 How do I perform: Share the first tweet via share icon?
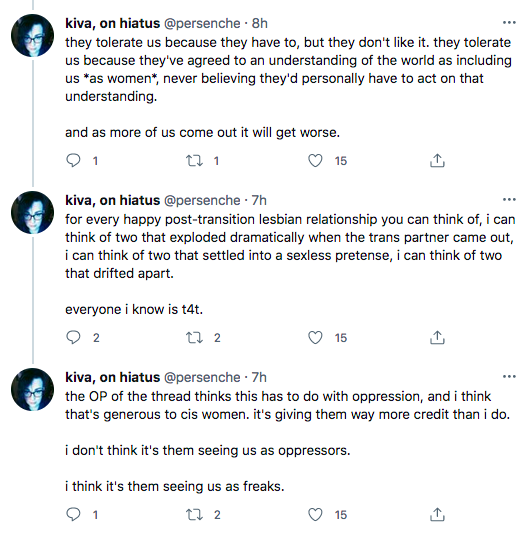(x=437, y=160)
